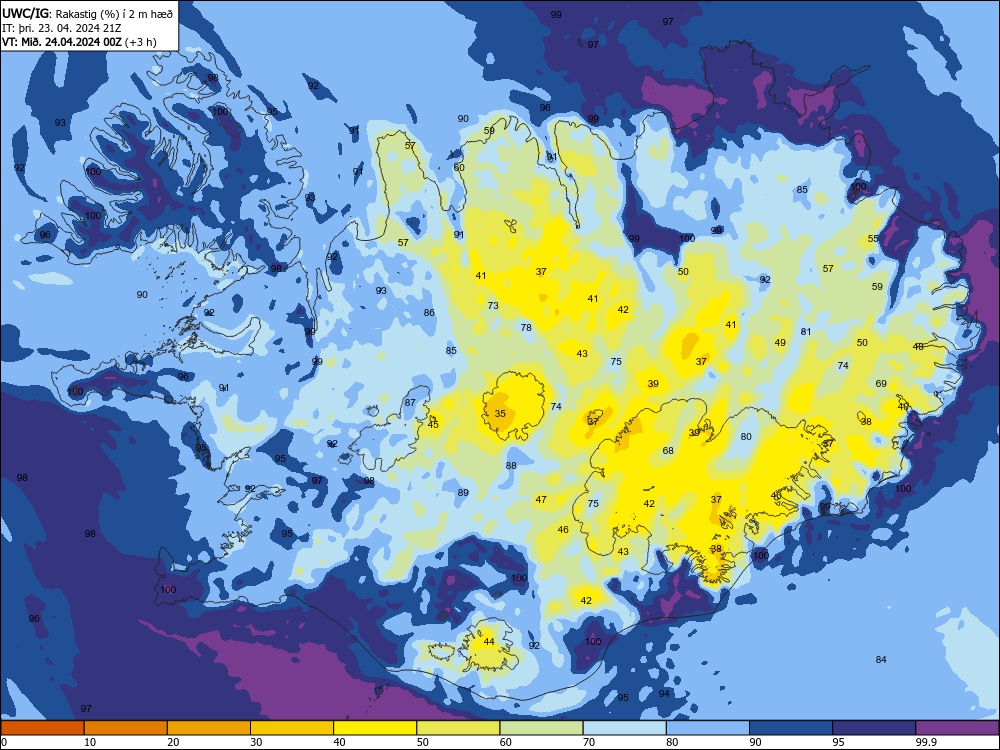Viewport: 1000px width, 750px height.
Task: Click the map value '46'
Action: 562,529
